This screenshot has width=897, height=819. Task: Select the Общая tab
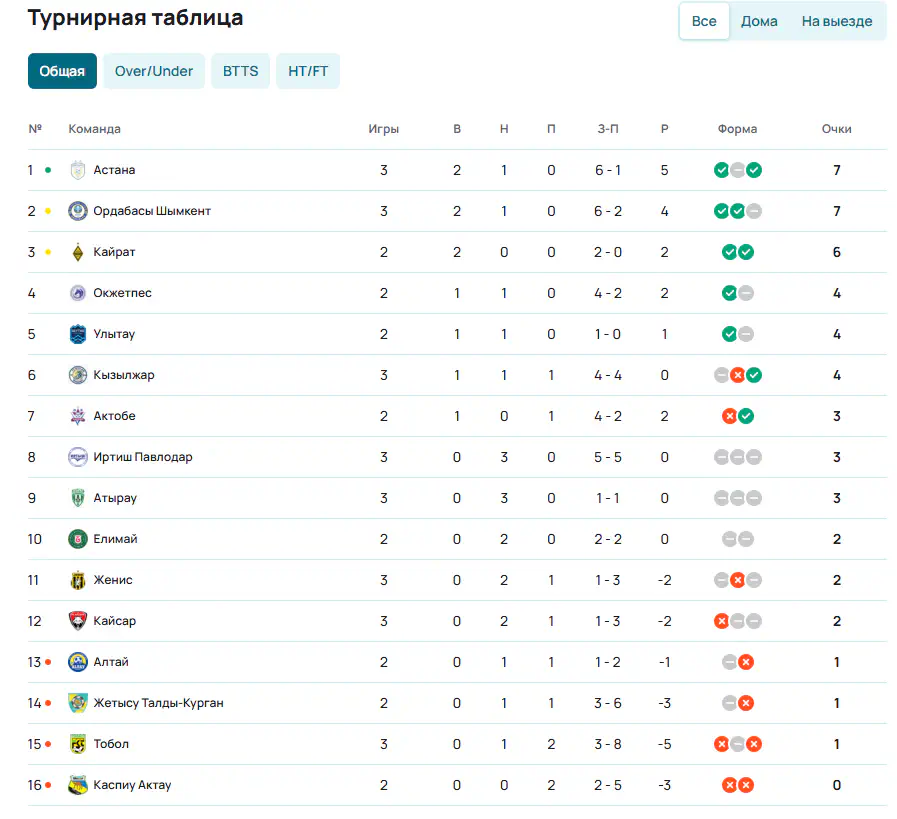(x=62, y=71)
